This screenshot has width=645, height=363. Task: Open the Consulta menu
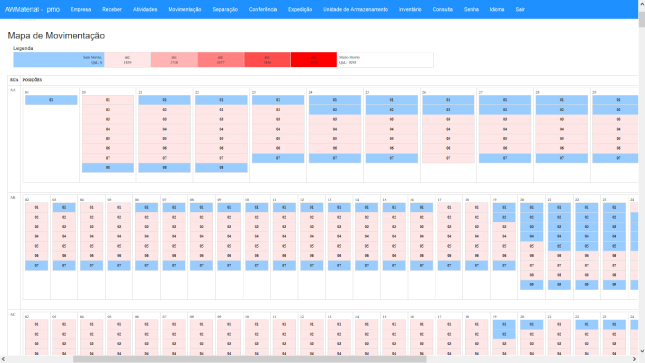[443, 9]
